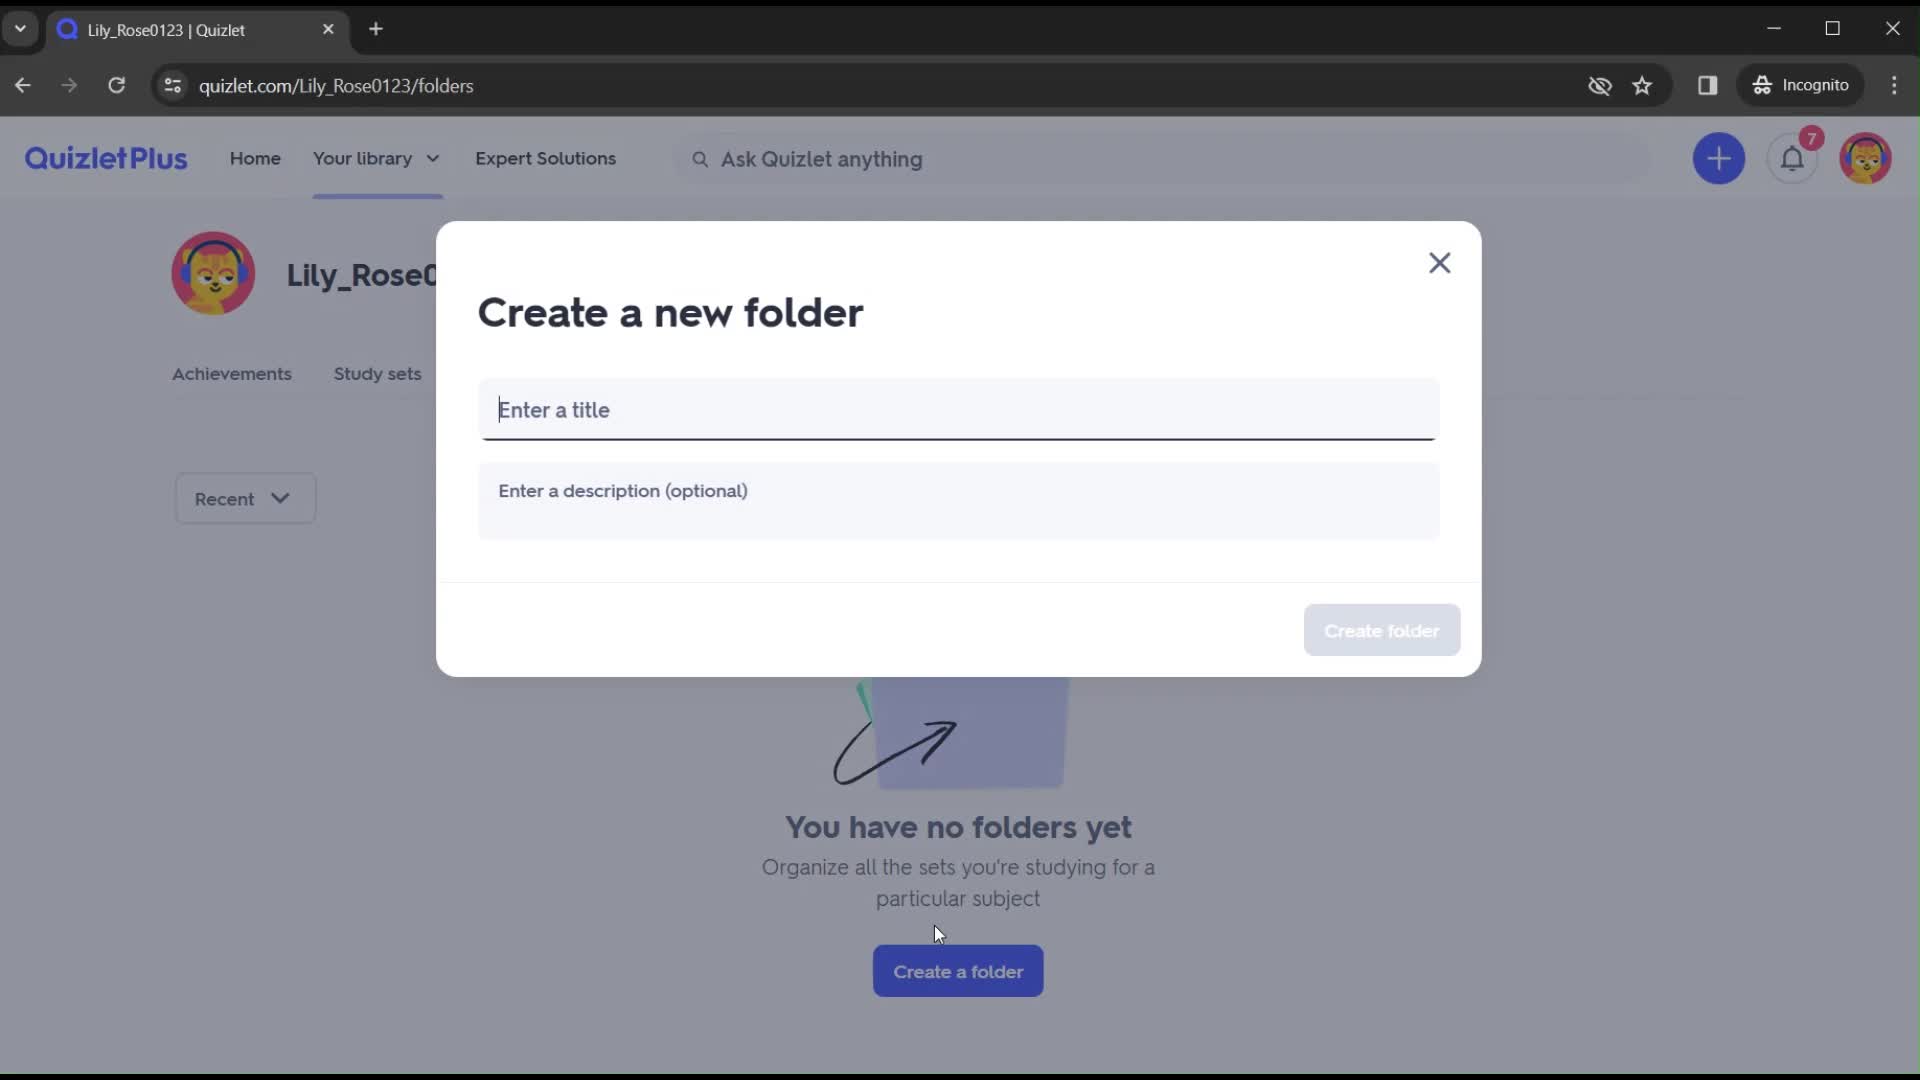
Task: Click the bottom Create a folder button
Action: pos(959,971)
